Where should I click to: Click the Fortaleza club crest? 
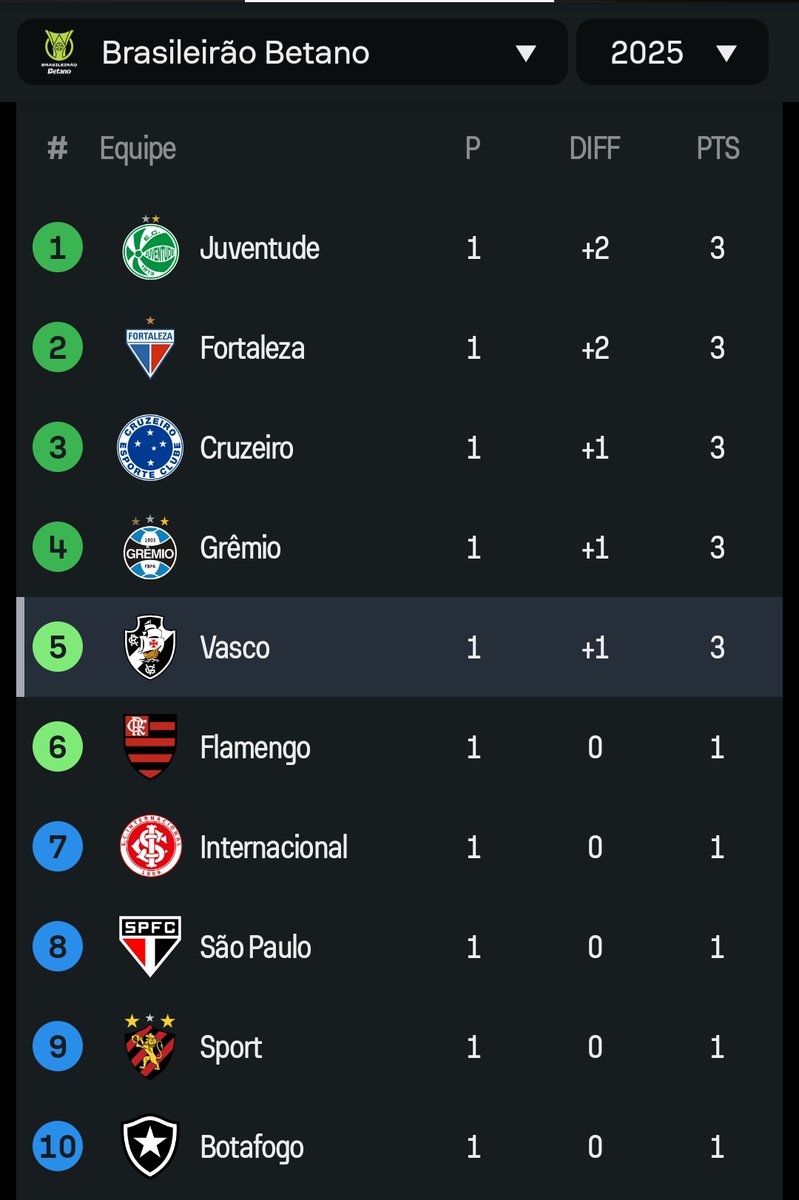pyautogui.click(x=150, y=349)
